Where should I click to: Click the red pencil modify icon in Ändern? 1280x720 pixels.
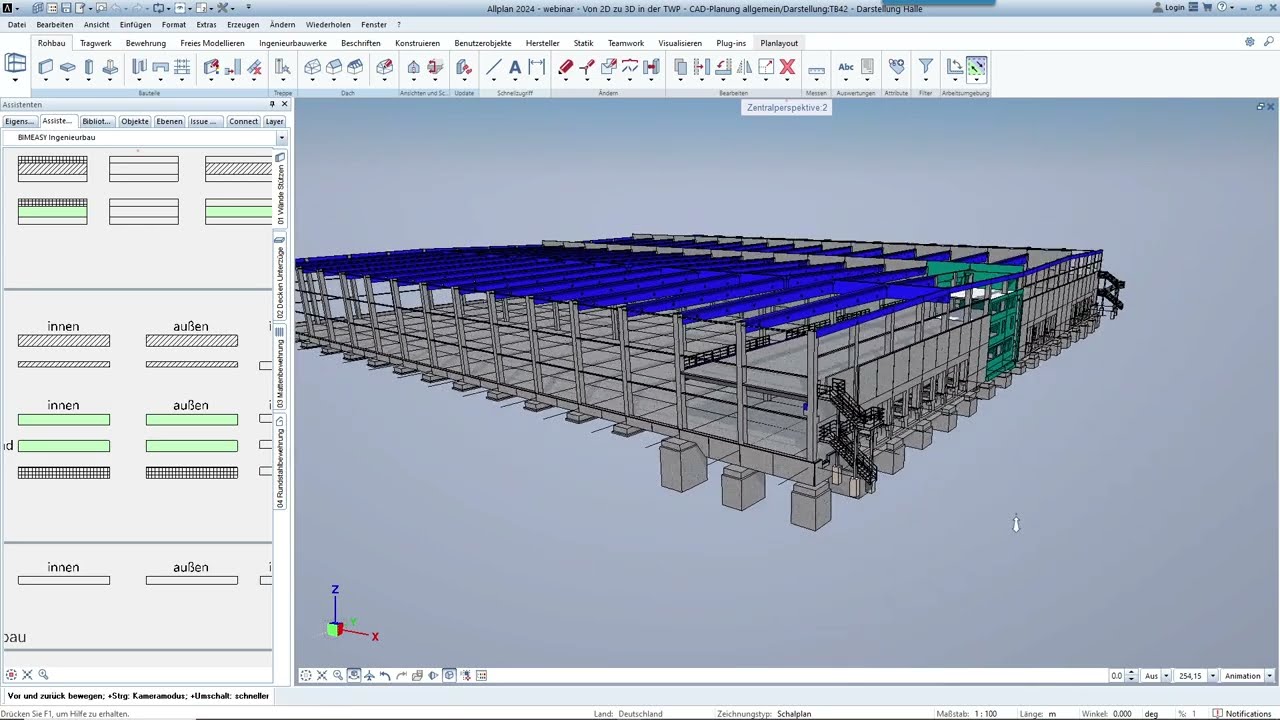click(565, 67)
